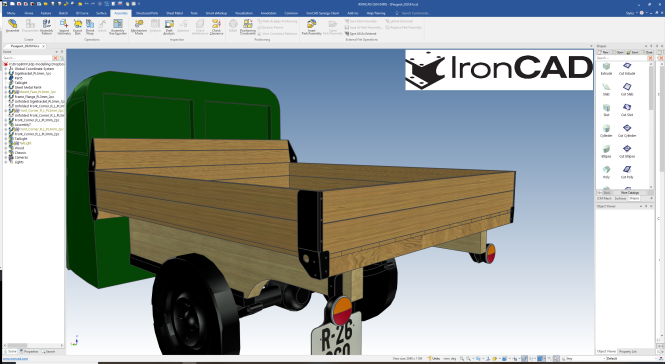This screenshot has height=364, width=665.
Task: Switch to the Sketch ribbon tab
Action: click(63, 13)
